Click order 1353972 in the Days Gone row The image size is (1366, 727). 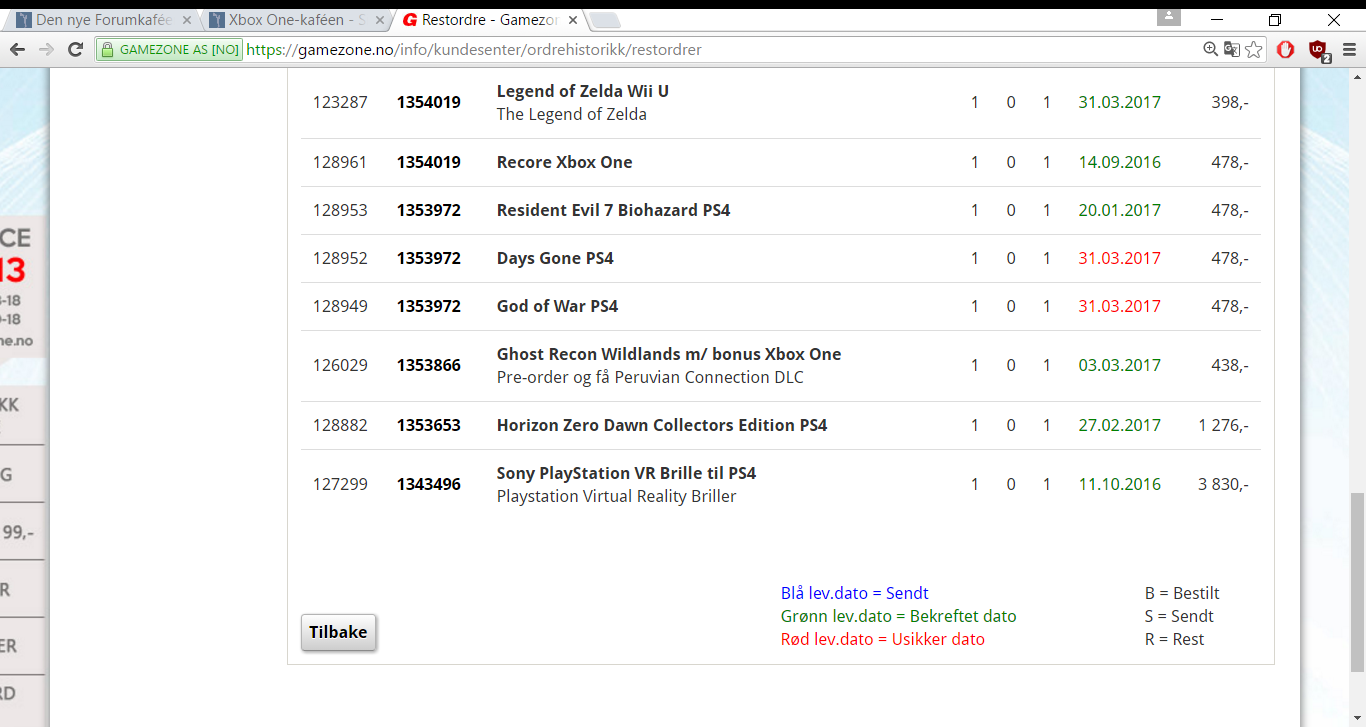point(429,258)
